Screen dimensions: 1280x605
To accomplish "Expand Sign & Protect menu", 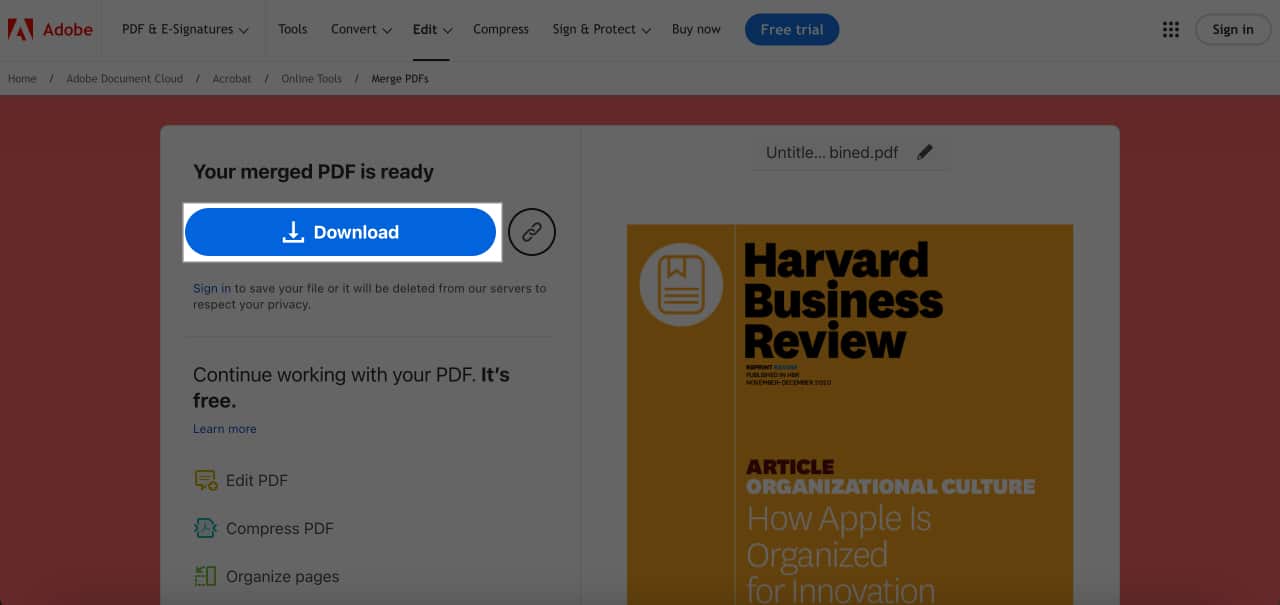I will (x=601, y=29).
